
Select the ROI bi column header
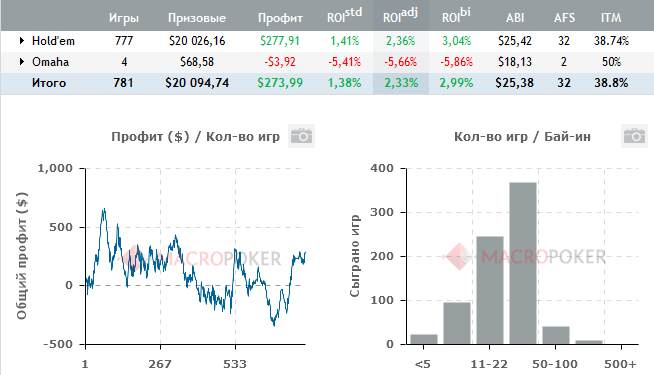[456, 15]
